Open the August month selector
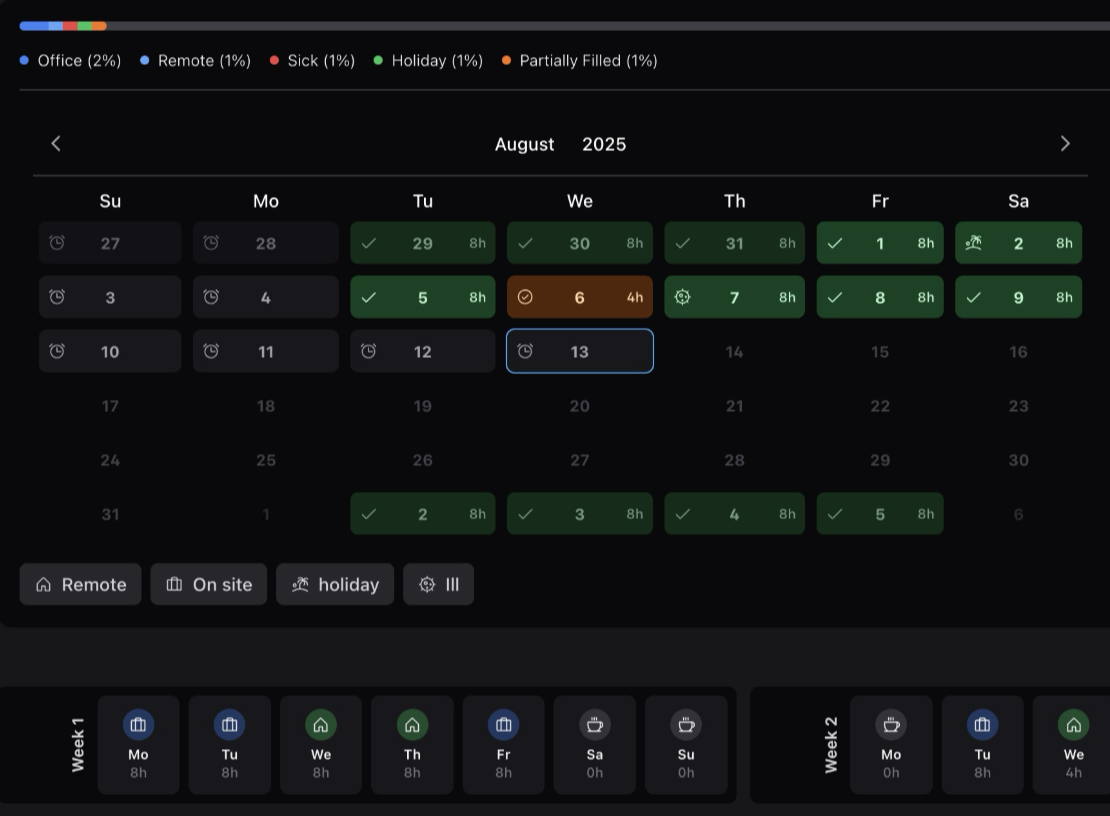Screen dimensions: 1110x816 (x=524, y=144)
